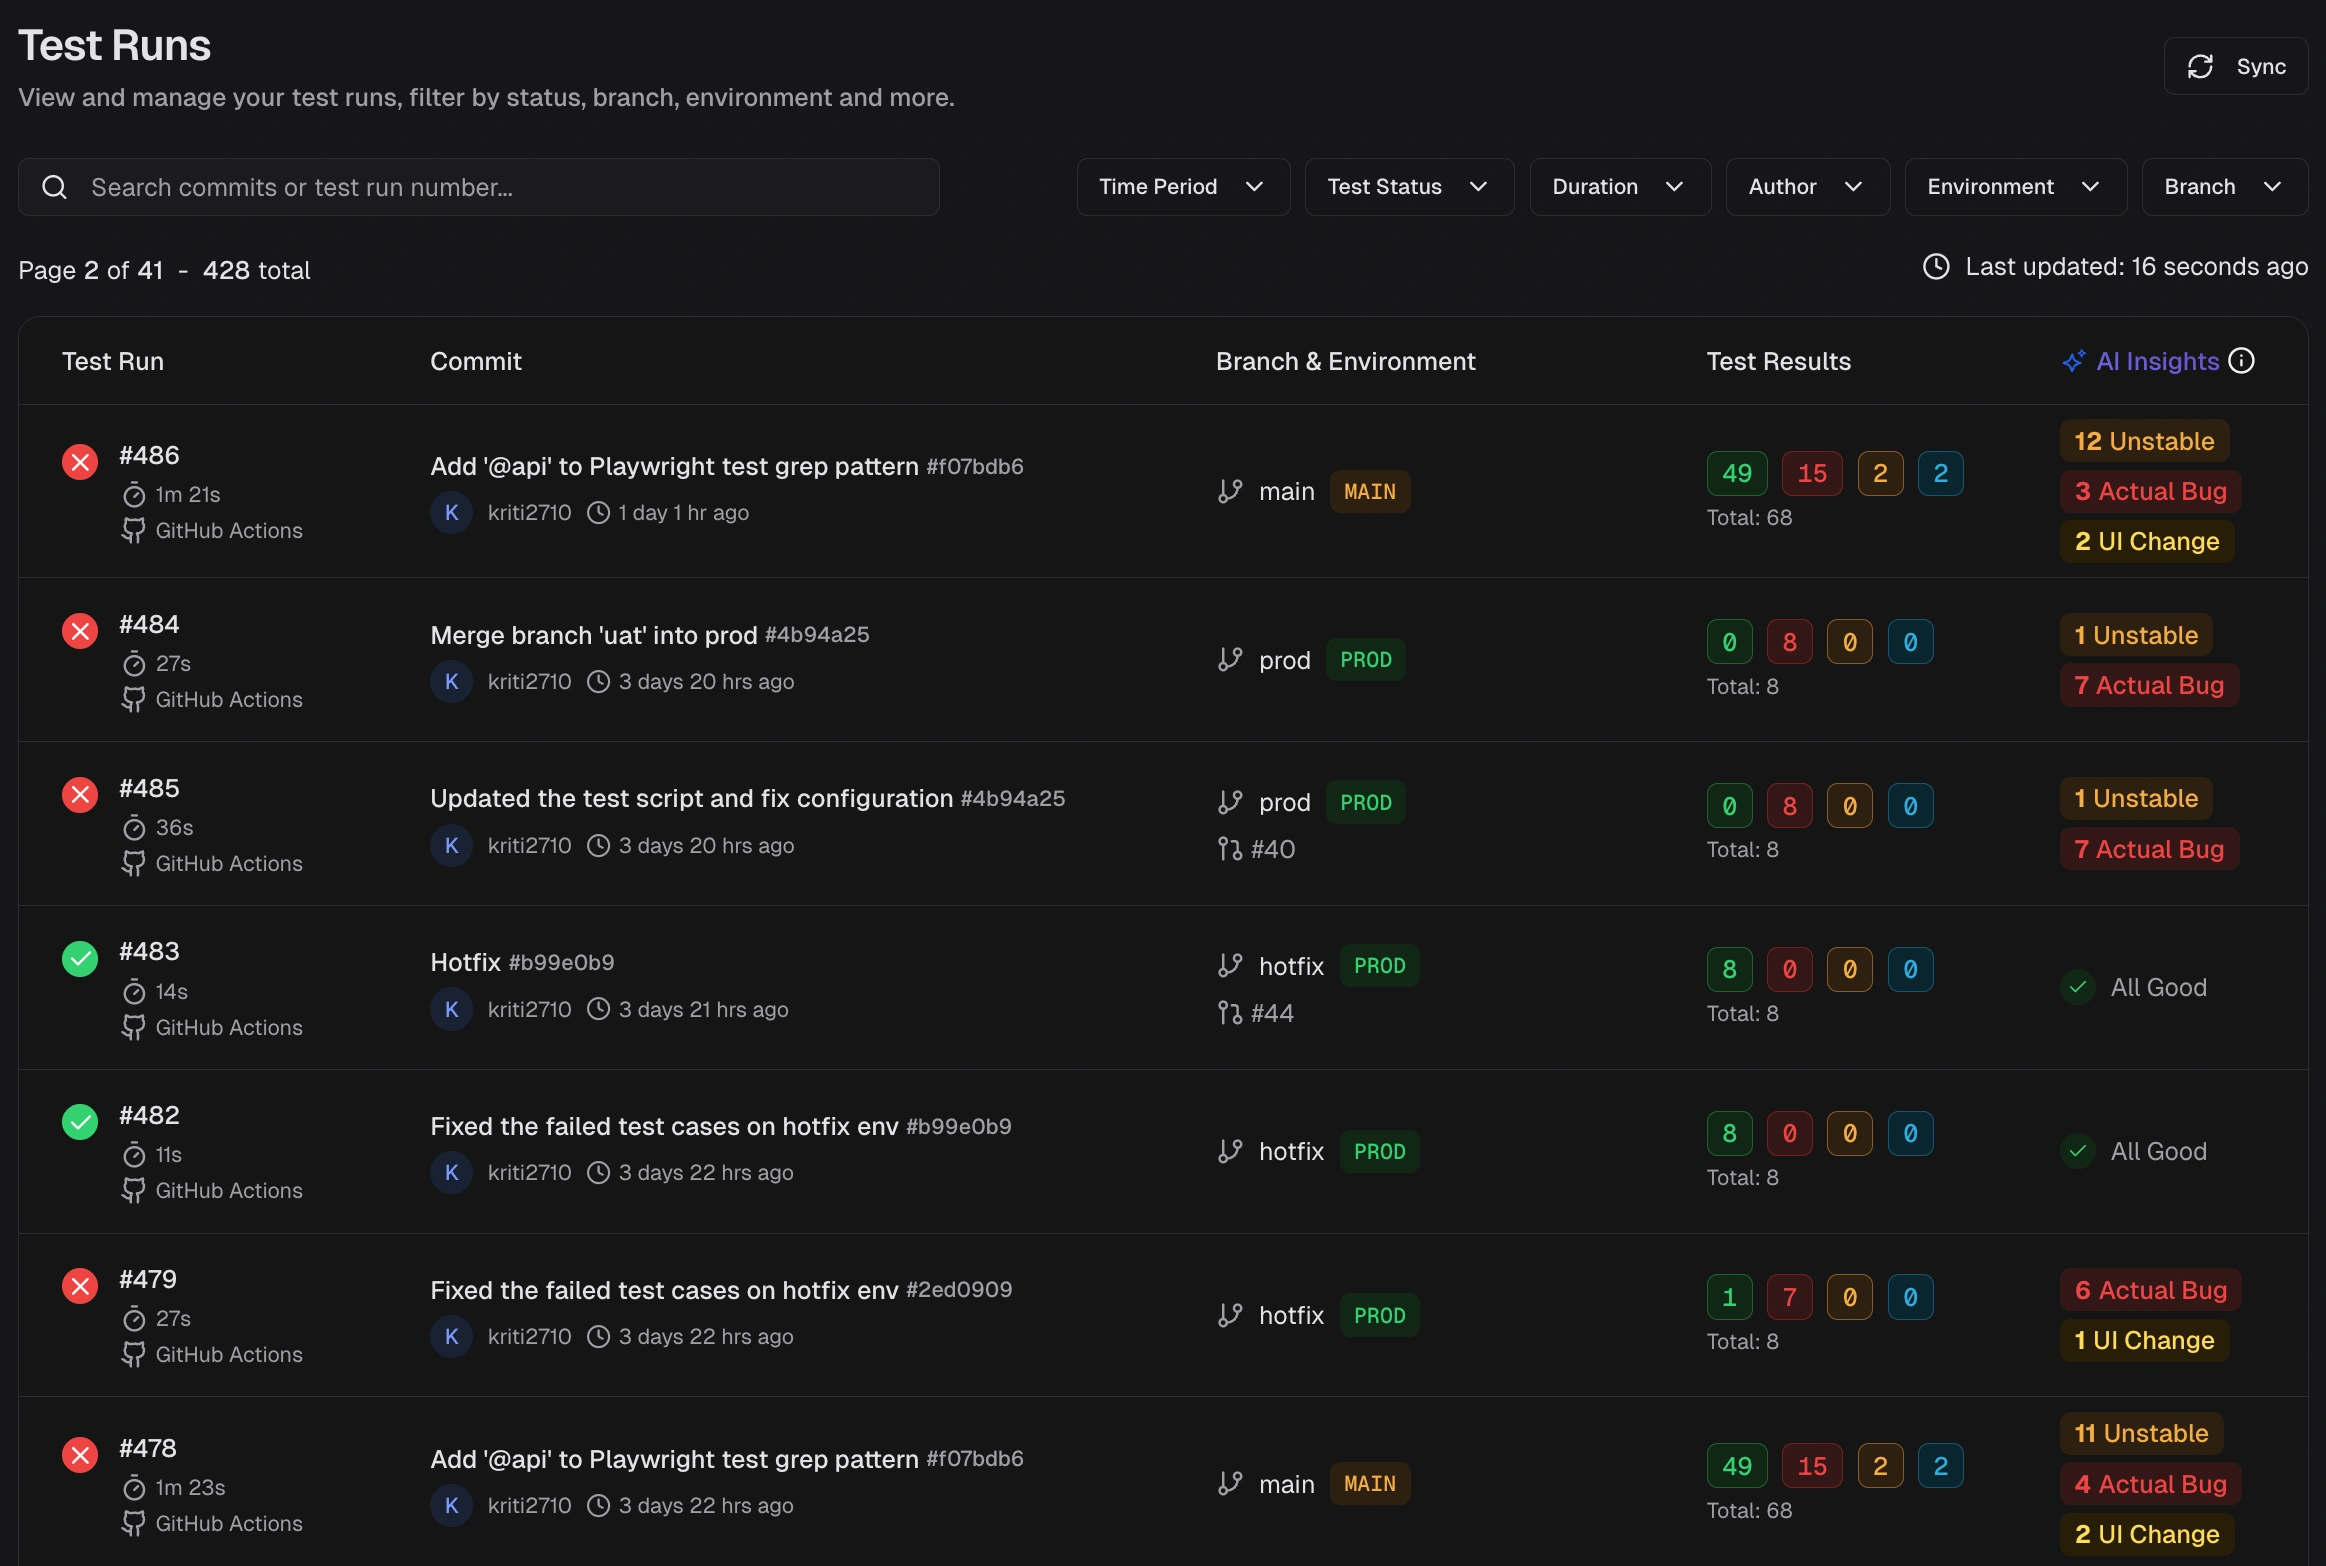Open the Environment dropdown
2326x1566 pixels.
pos(2013,186)
